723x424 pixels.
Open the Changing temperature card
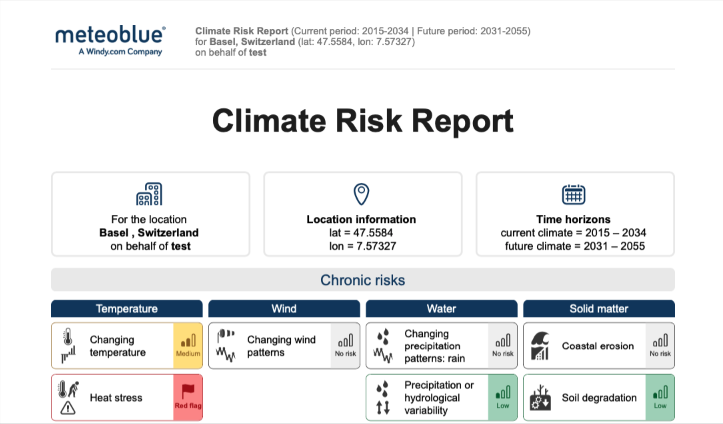pos(127,346)
